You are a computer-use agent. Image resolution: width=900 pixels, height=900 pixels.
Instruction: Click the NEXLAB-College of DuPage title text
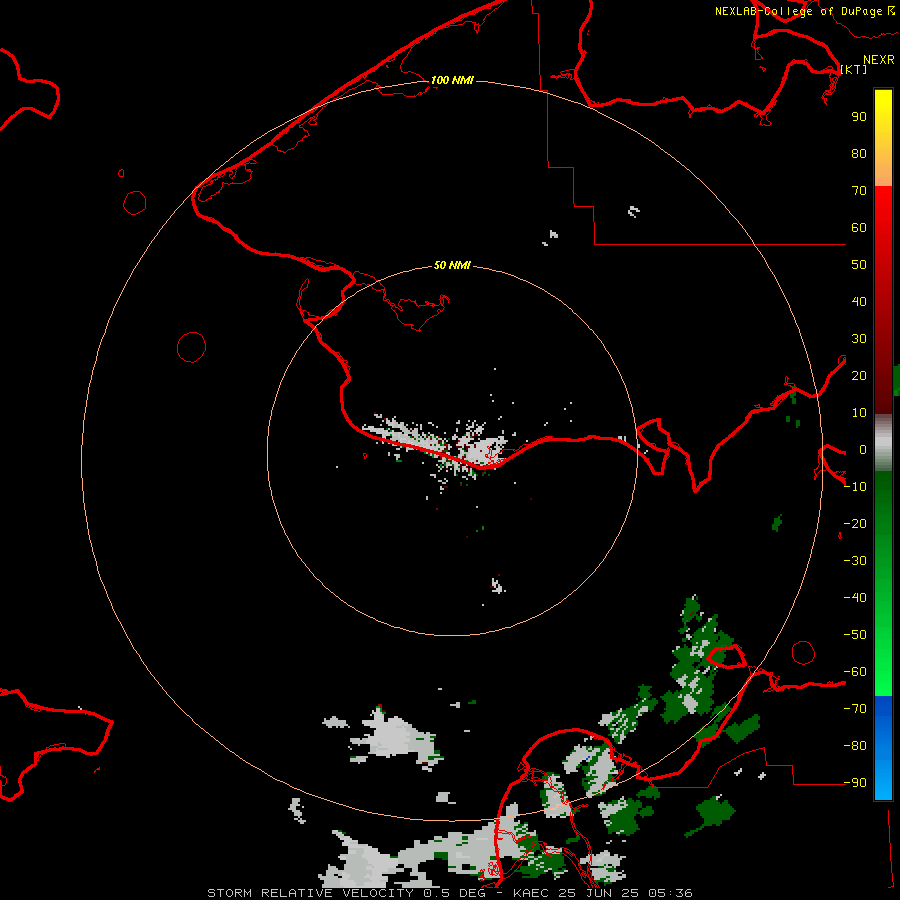pos(800,11)
